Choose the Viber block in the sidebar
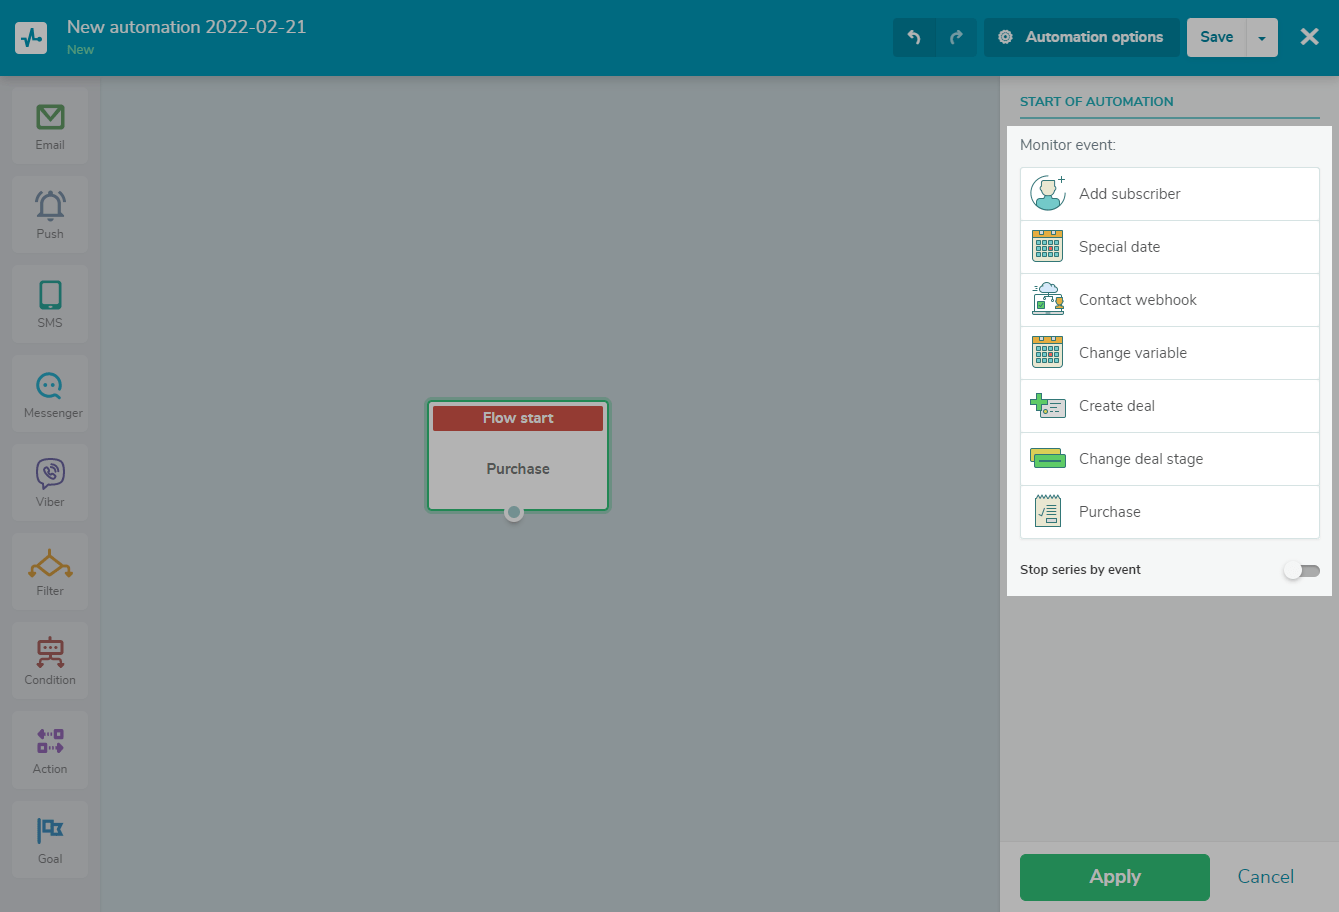Screen dimensions: 1339x912 coord(49,481)
